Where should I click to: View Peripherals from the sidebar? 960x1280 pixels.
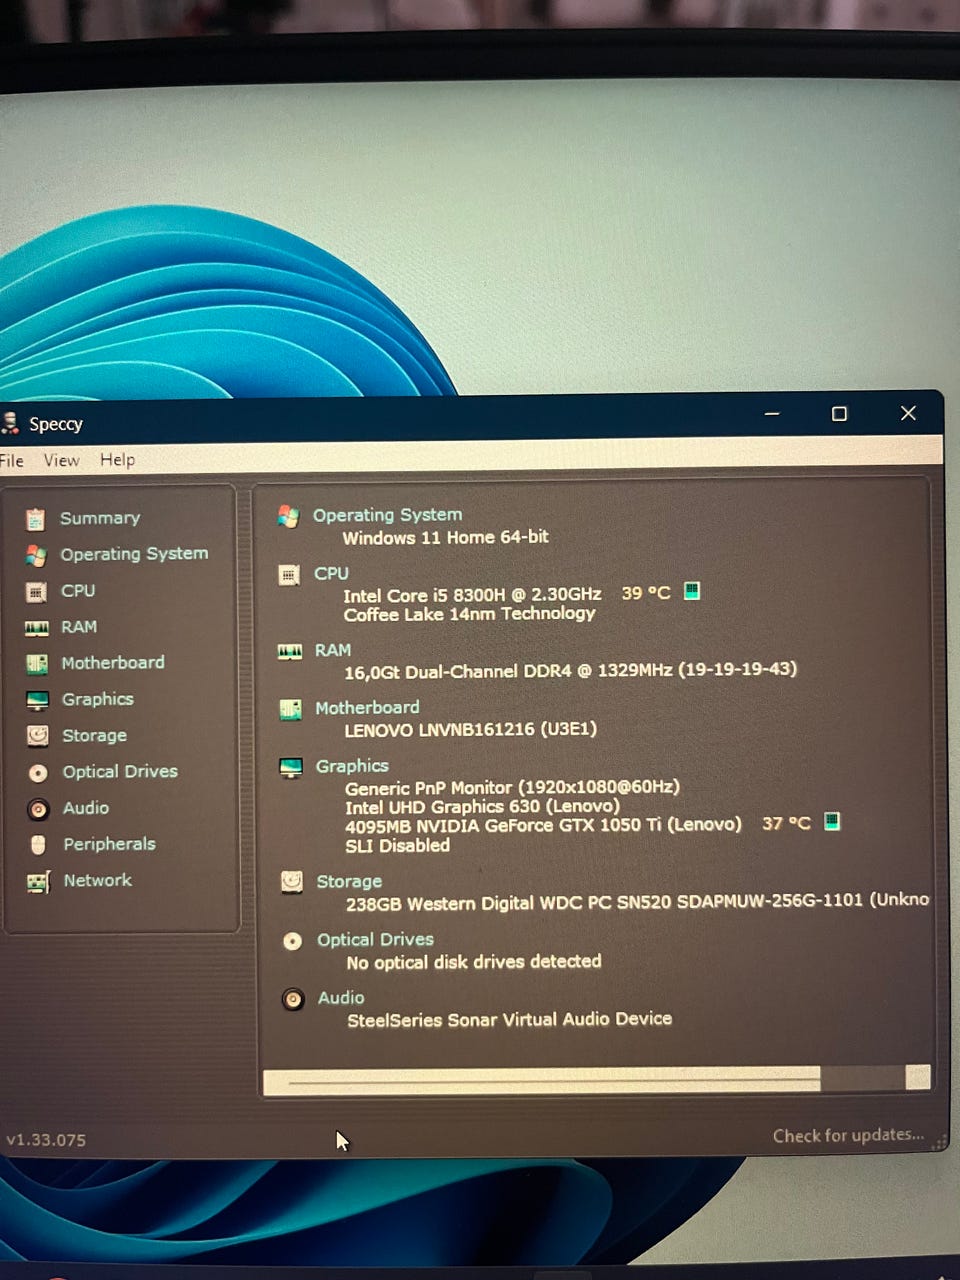(x=109, y=844)
